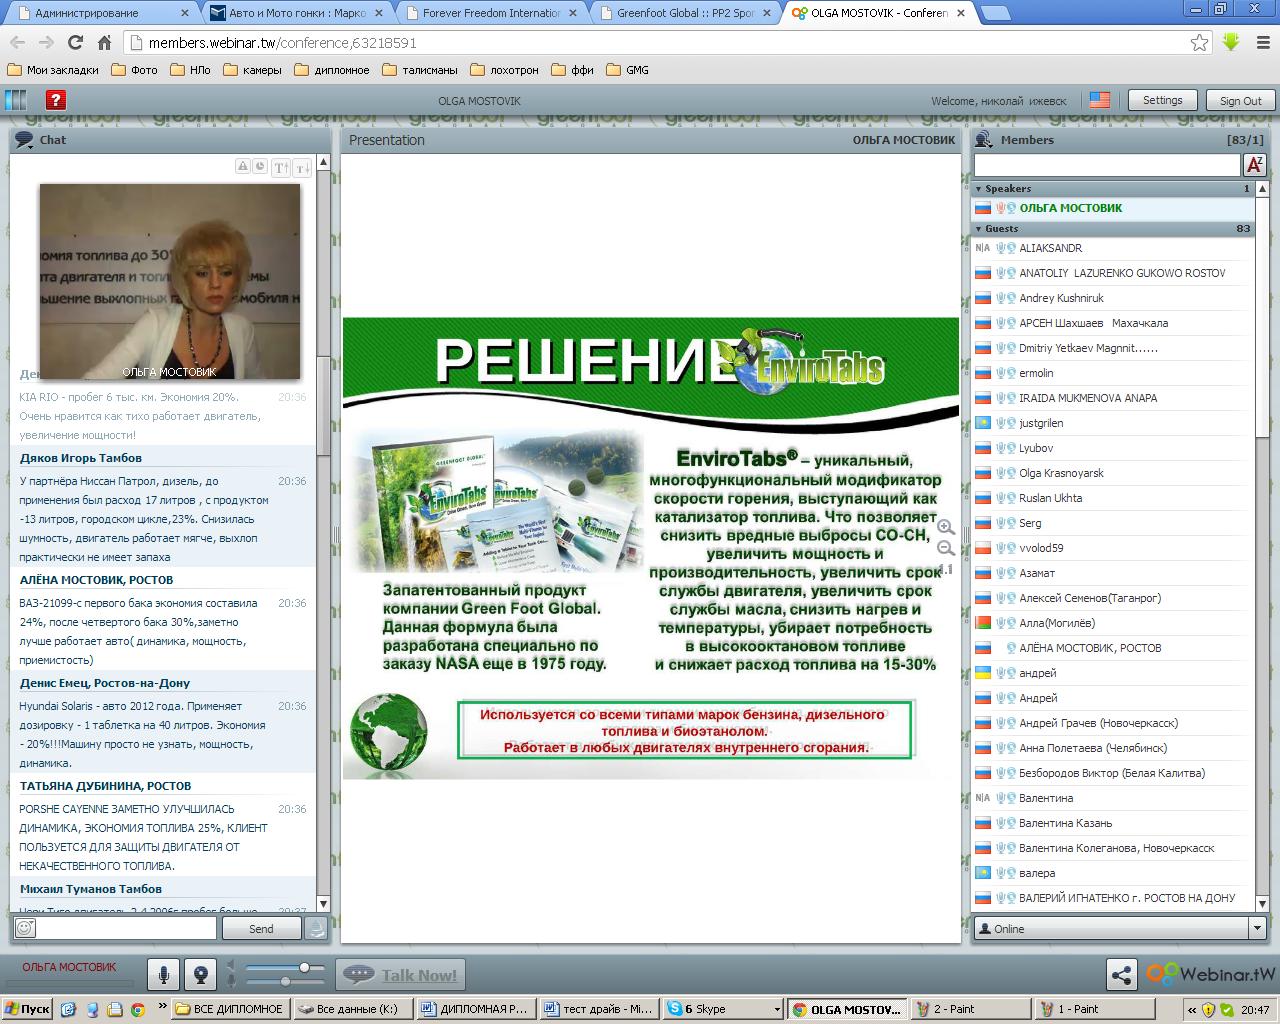Screen dimensions: 1280x1024
Task: Open the Фото bookmarks folder
Action: point(134,70)
